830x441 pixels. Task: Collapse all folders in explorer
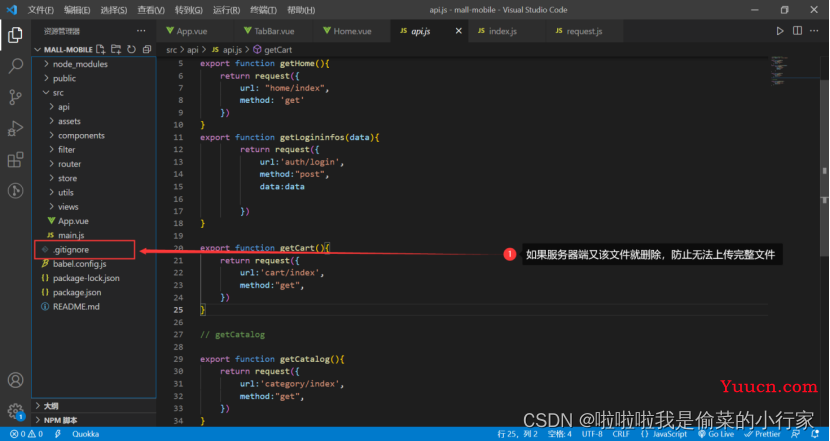pos(147,49)
